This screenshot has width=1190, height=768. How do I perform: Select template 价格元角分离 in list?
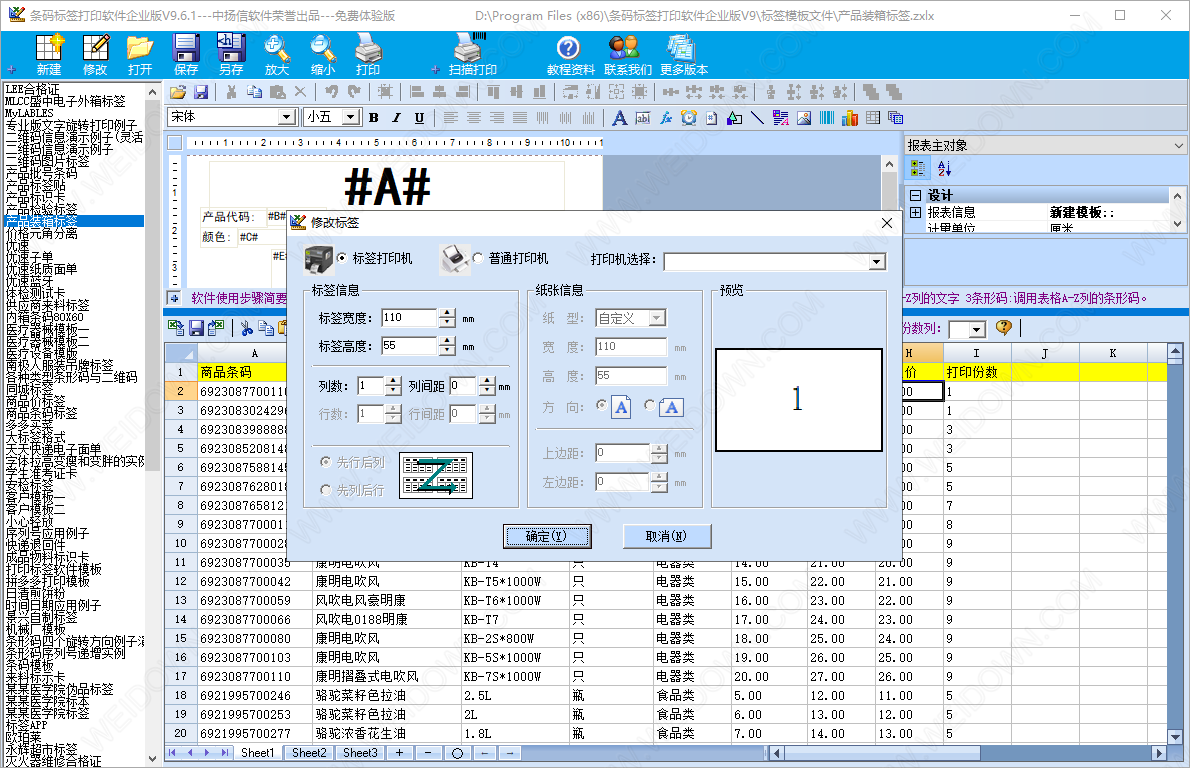pos(42,234)
